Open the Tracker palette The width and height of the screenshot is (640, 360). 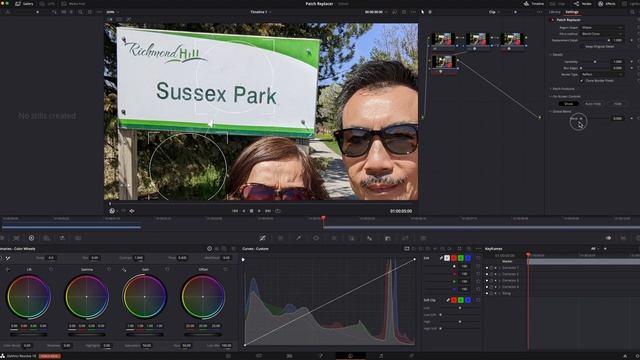pyautogui.click(x=334, y=238)
